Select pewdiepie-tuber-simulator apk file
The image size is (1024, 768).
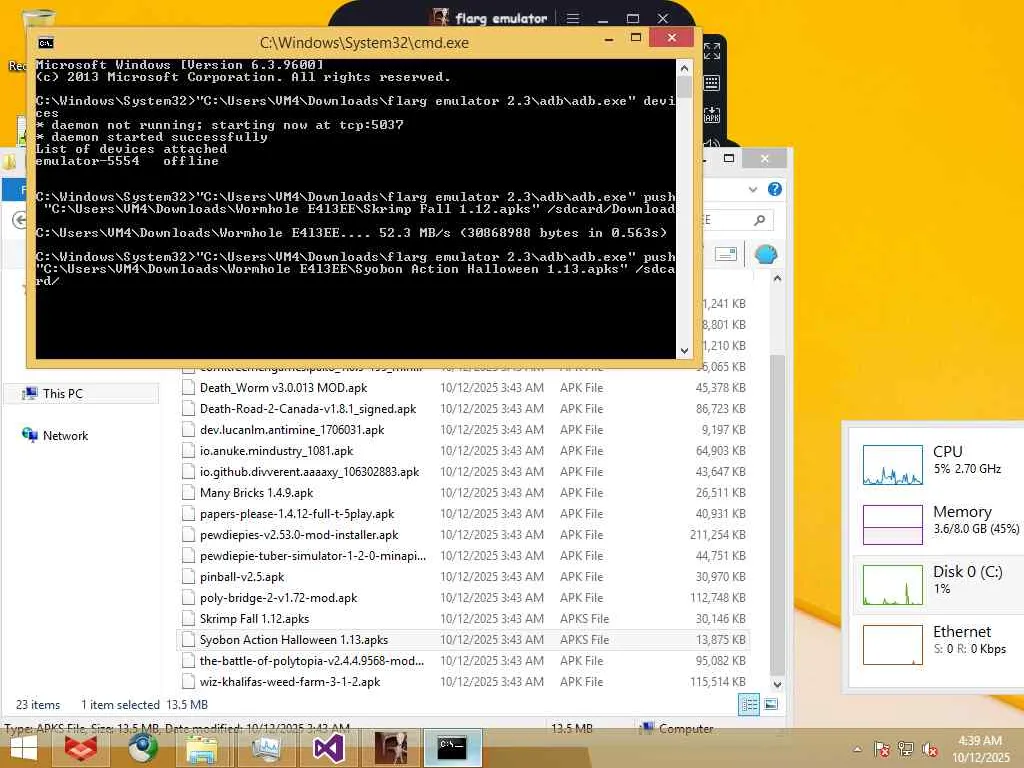coord(313,556)
